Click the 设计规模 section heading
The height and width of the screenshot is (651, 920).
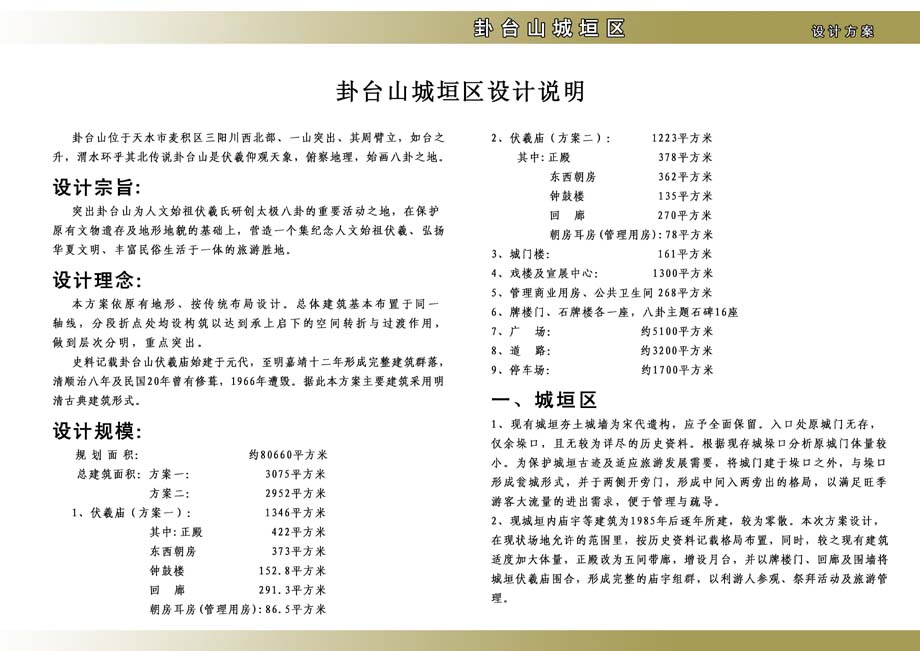point(97,432)
